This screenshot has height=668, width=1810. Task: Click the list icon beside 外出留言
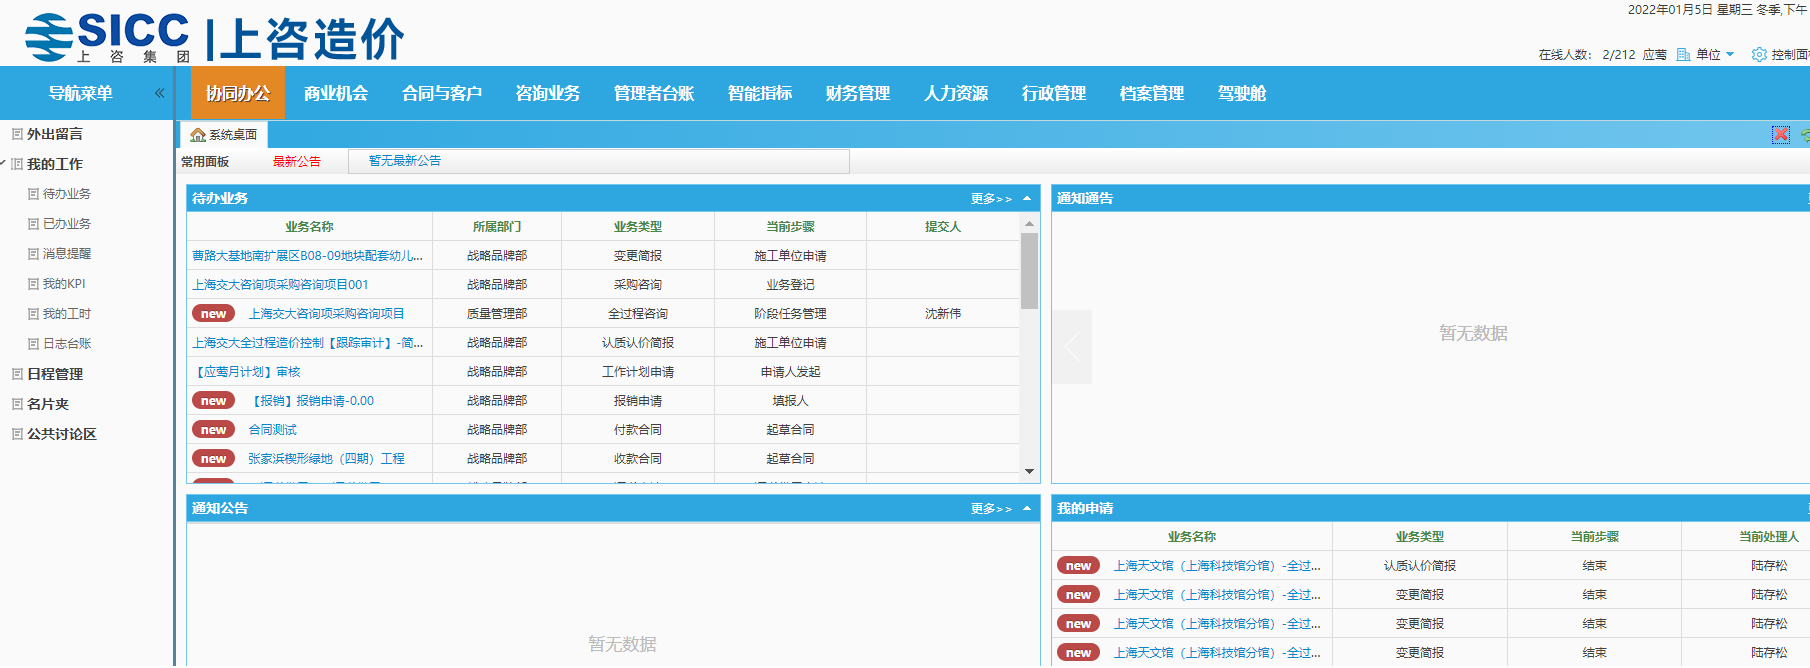click(x=17, y=134)
